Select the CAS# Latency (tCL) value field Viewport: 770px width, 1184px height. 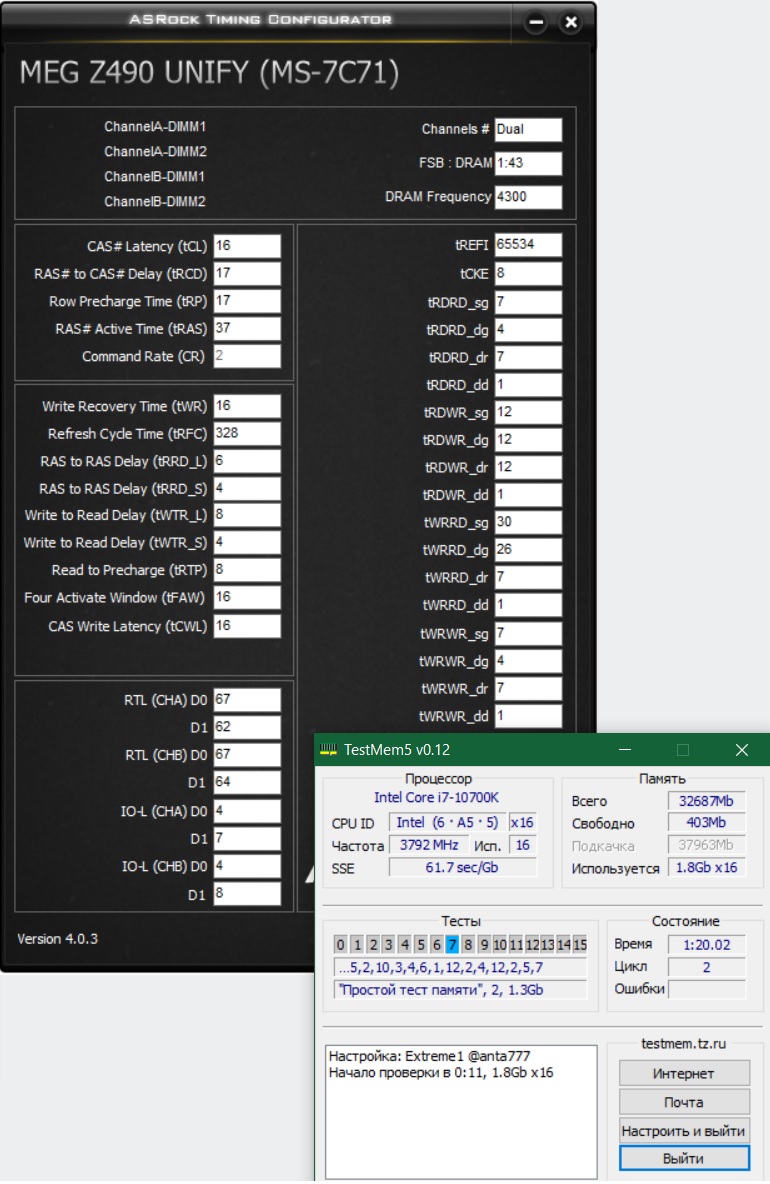247,246
